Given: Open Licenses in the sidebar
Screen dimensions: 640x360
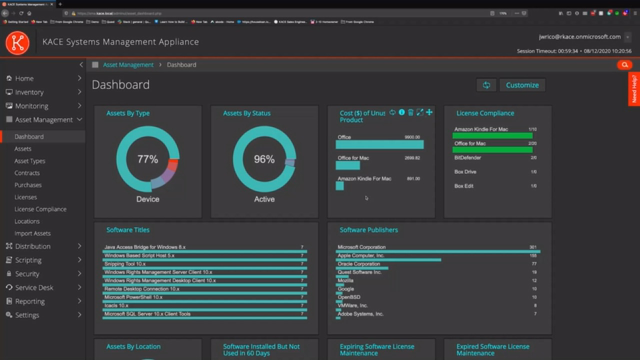Looking at the screenshot, I should tap(26, 197).
